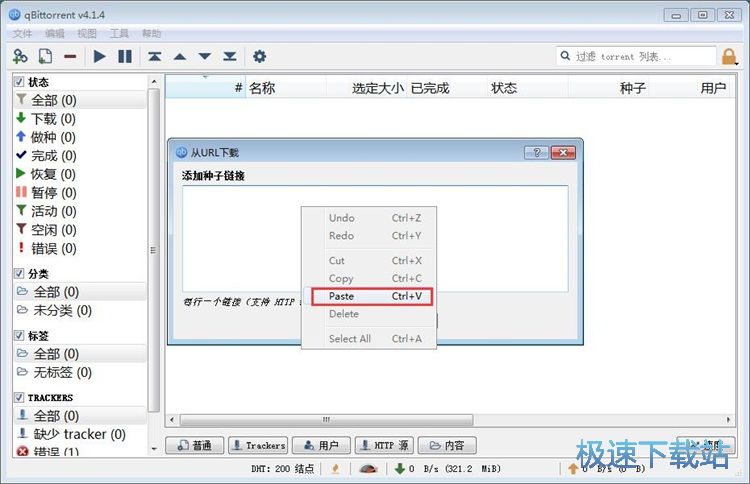Screen dimensions: 750x484
Task: Click the lock icon in toolbar
Action: (729, 56)
